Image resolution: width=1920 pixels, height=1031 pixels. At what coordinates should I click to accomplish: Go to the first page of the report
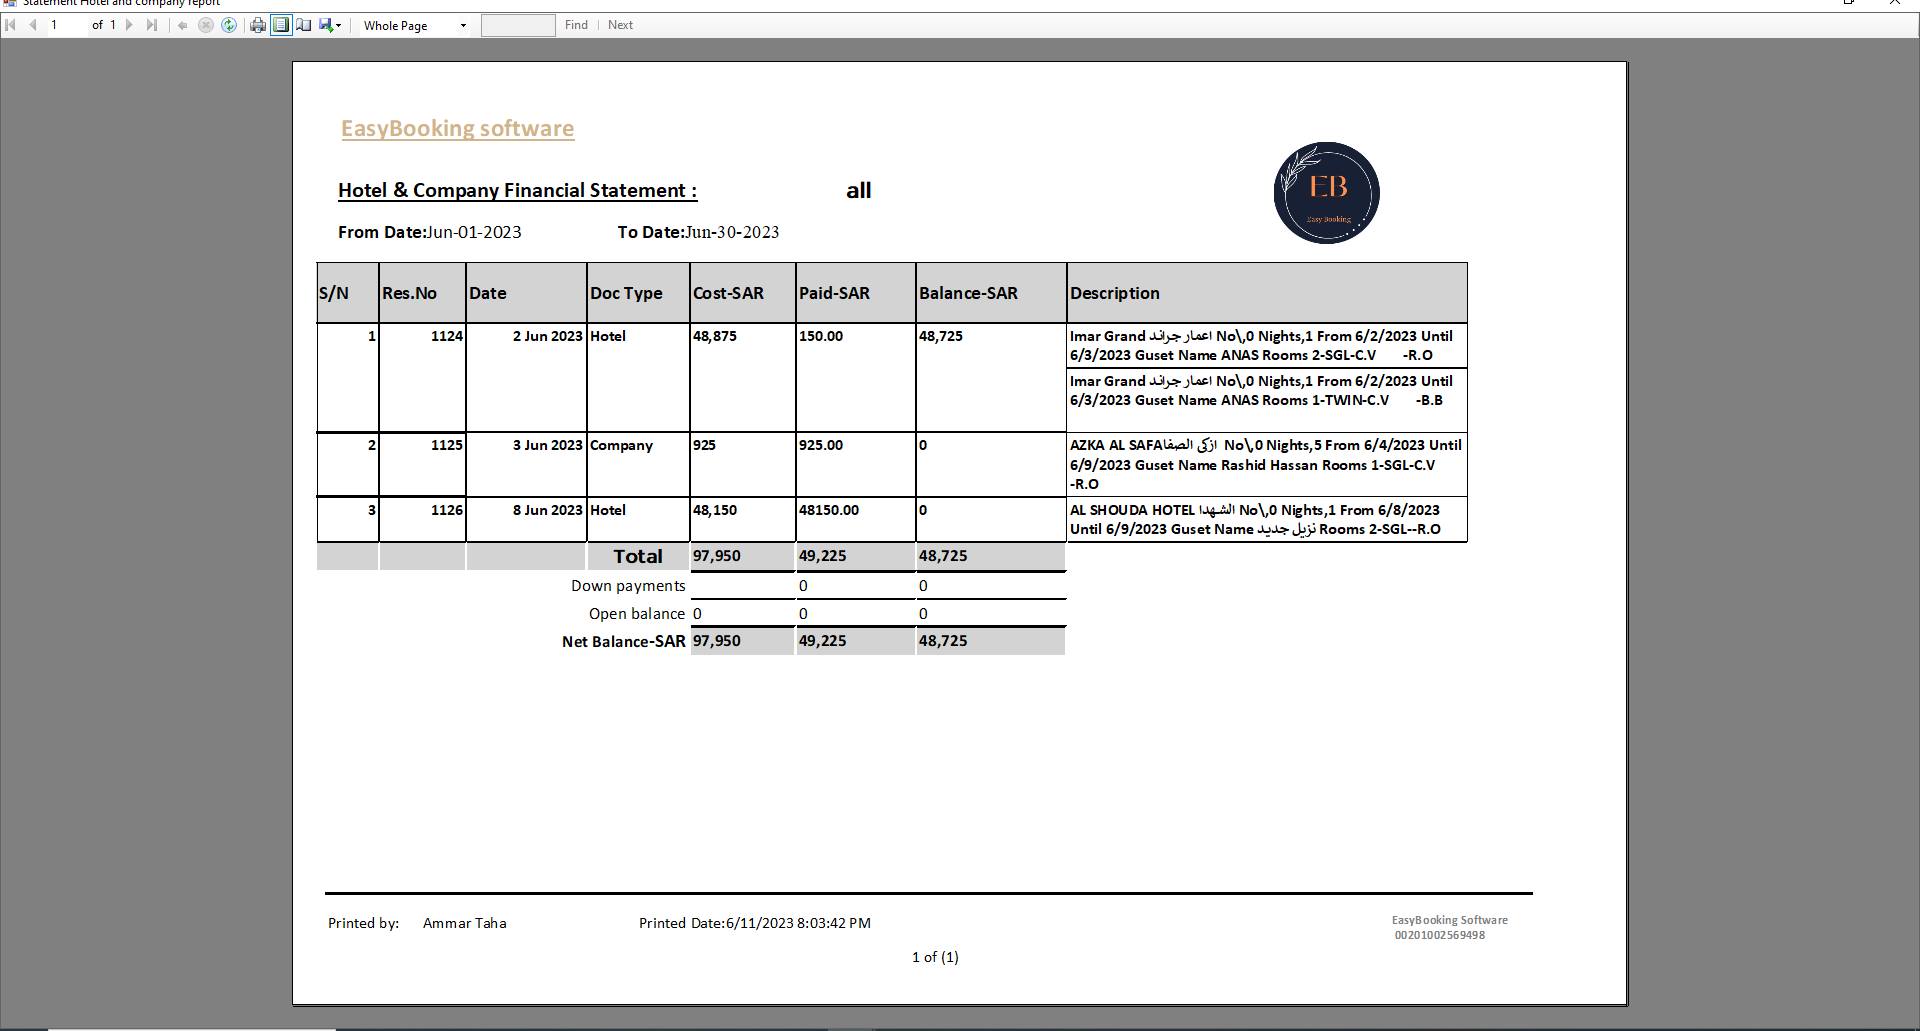coord(11,25)
